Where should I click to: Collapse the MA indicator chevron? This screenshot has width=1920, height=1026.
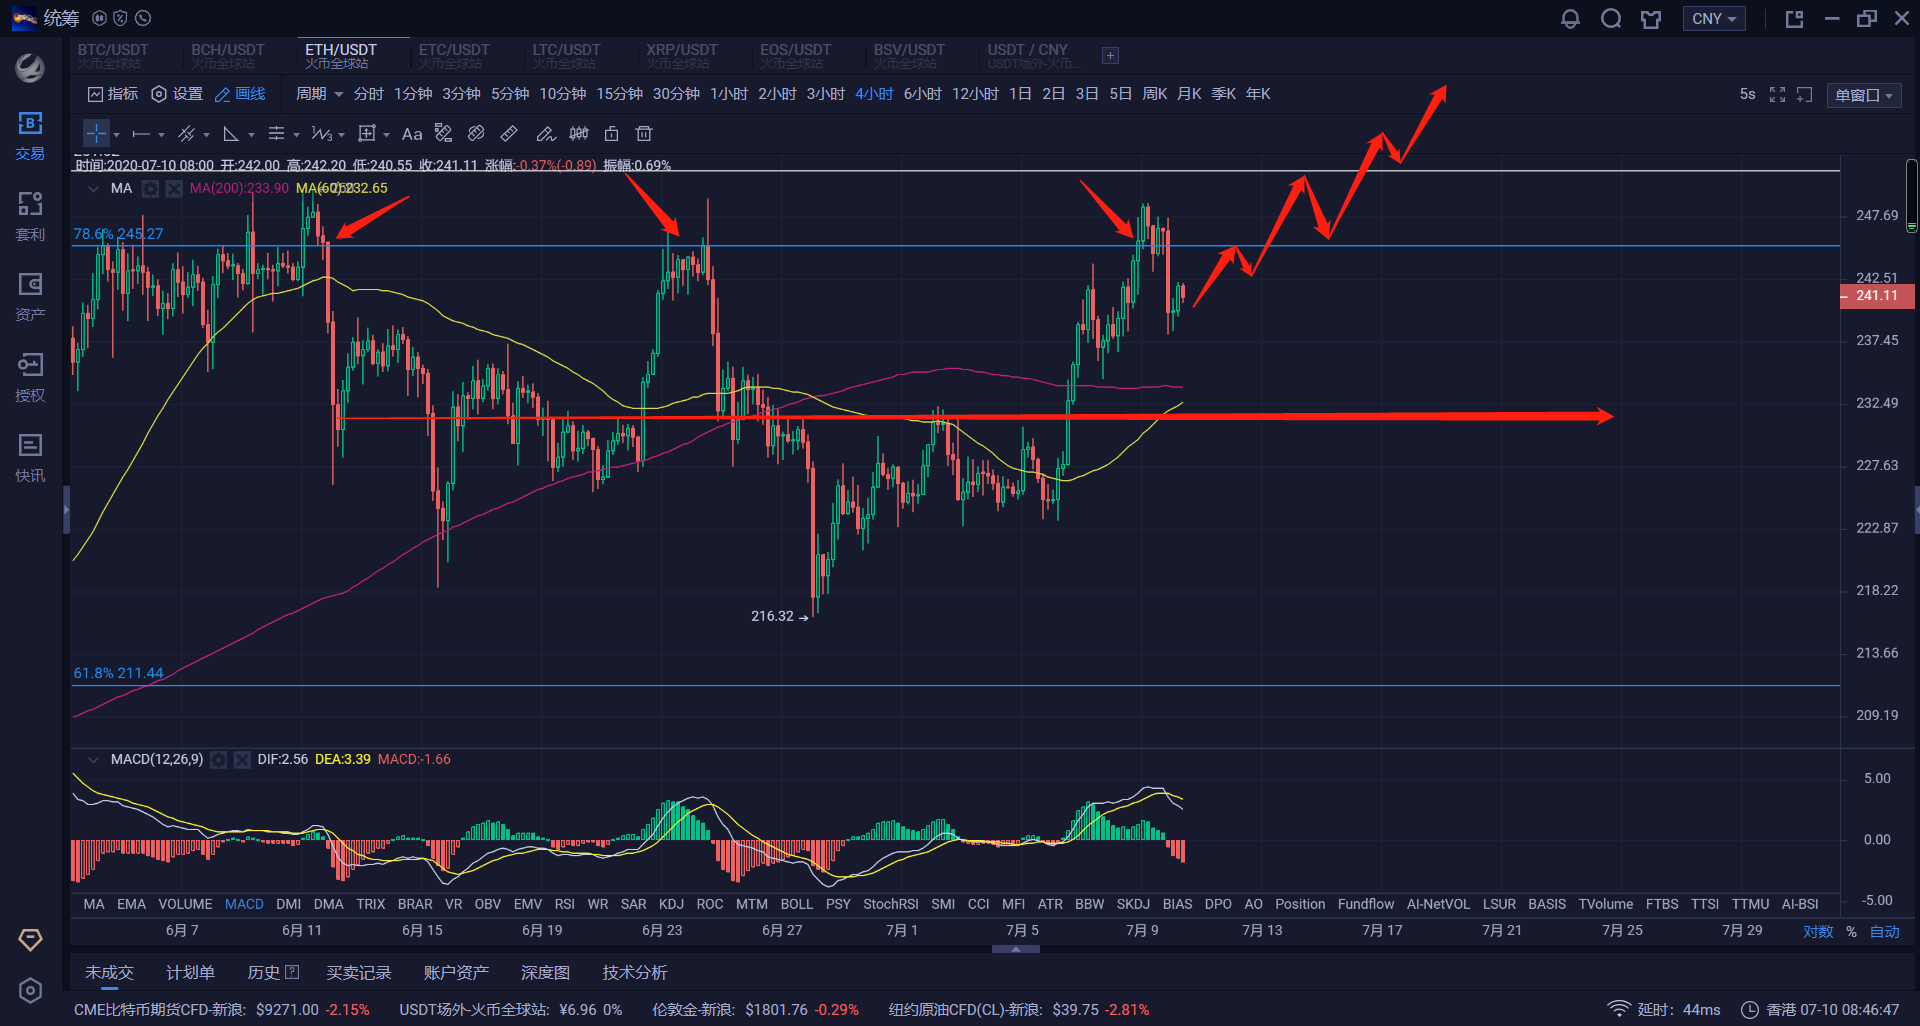coord(94,189)
